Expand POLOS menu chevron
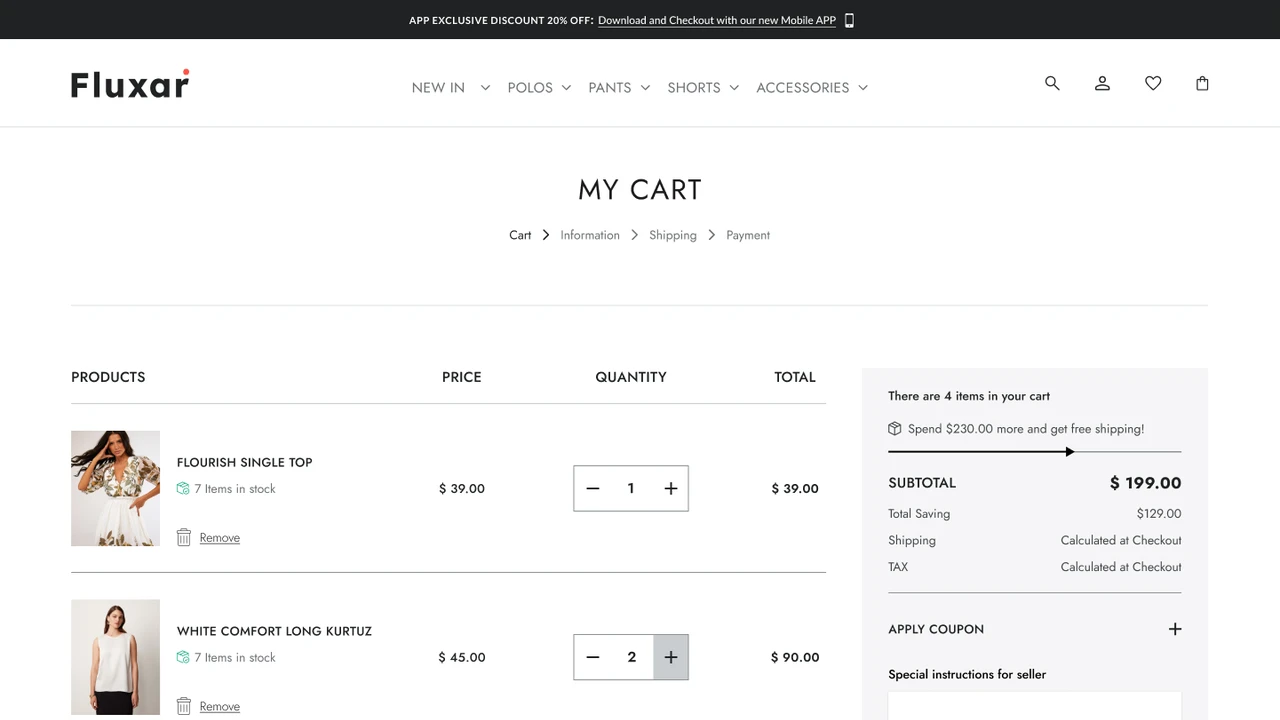This screenshot has width=1280, height=720. click(x=566, y=87)
